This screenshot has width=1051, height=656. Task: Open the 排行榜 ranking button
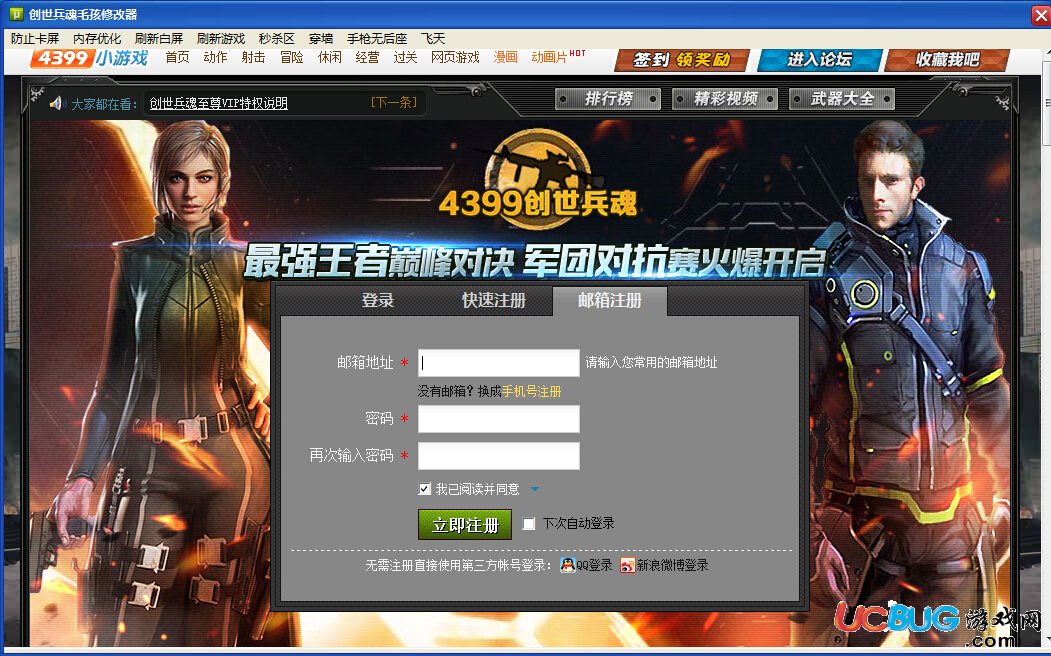609,99
